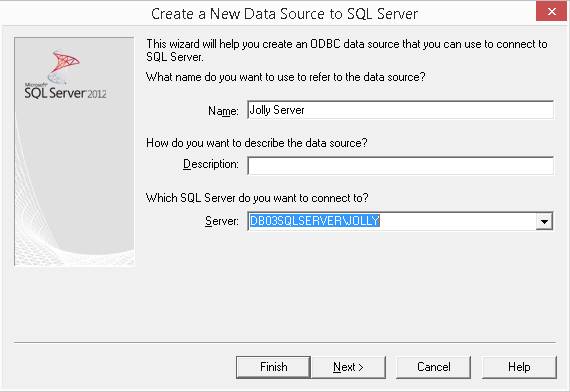This screenshot has width=570, height=392.
Task: Open Help for this wizard
Action: [519, 367]
